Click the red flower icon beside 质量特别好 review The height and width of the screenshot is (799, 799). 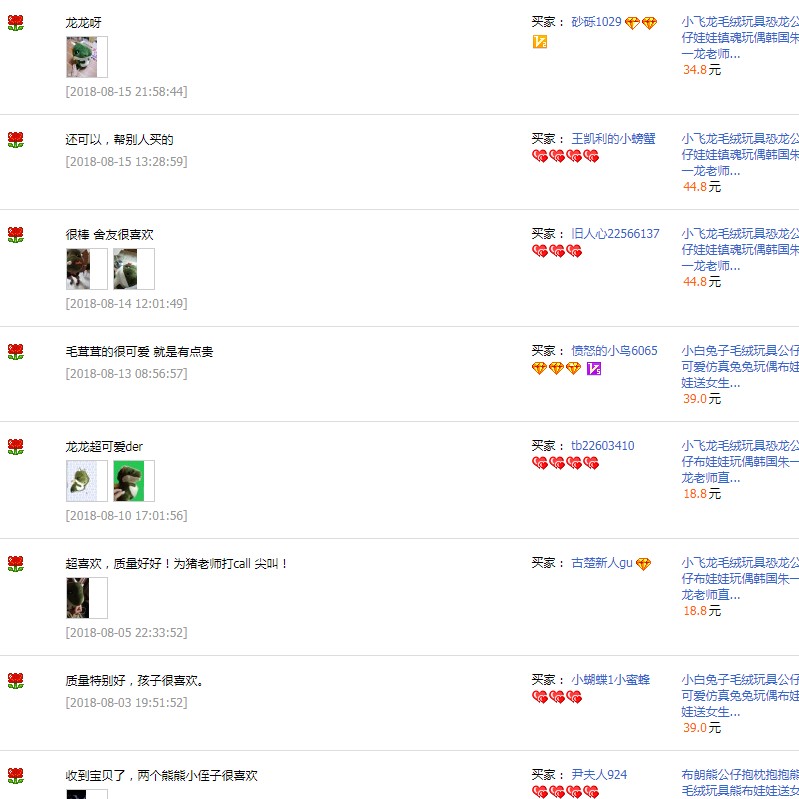16,681
